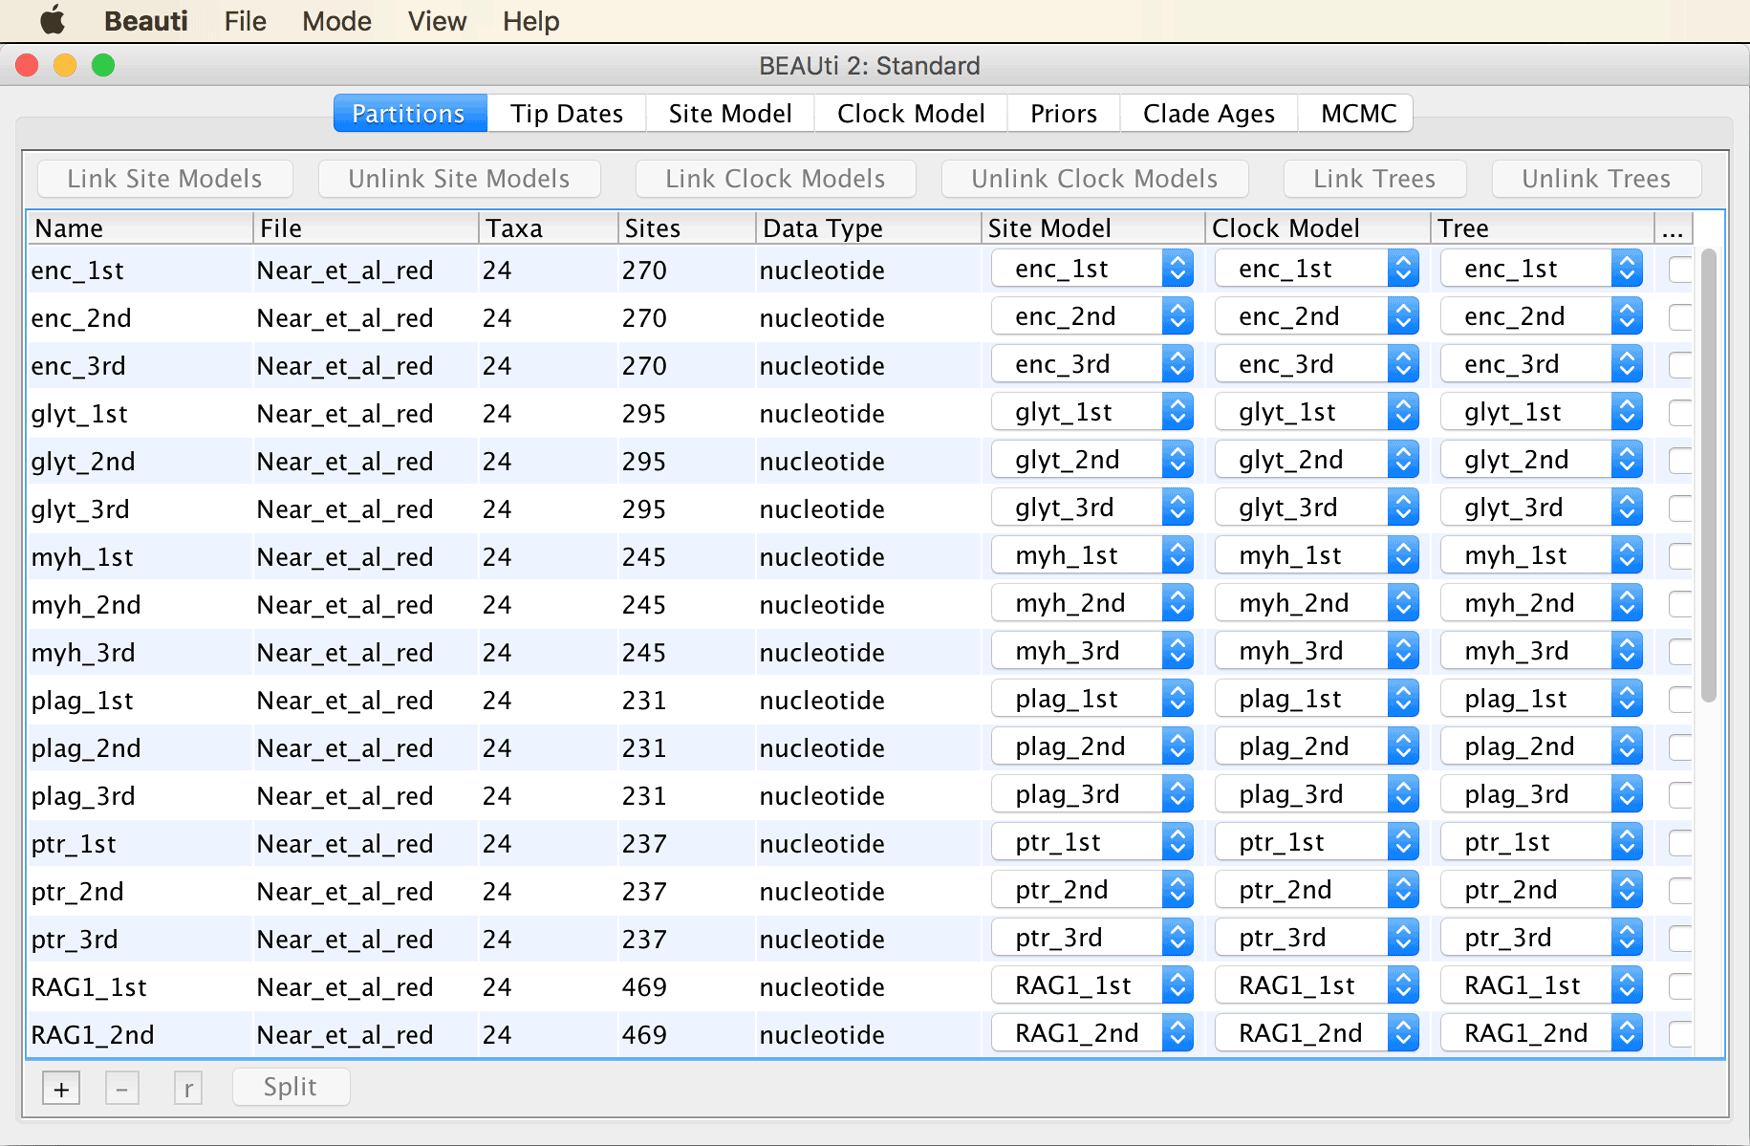
Task: Tick the checkbox on the enc_1st row
Action: [1681, 270]
